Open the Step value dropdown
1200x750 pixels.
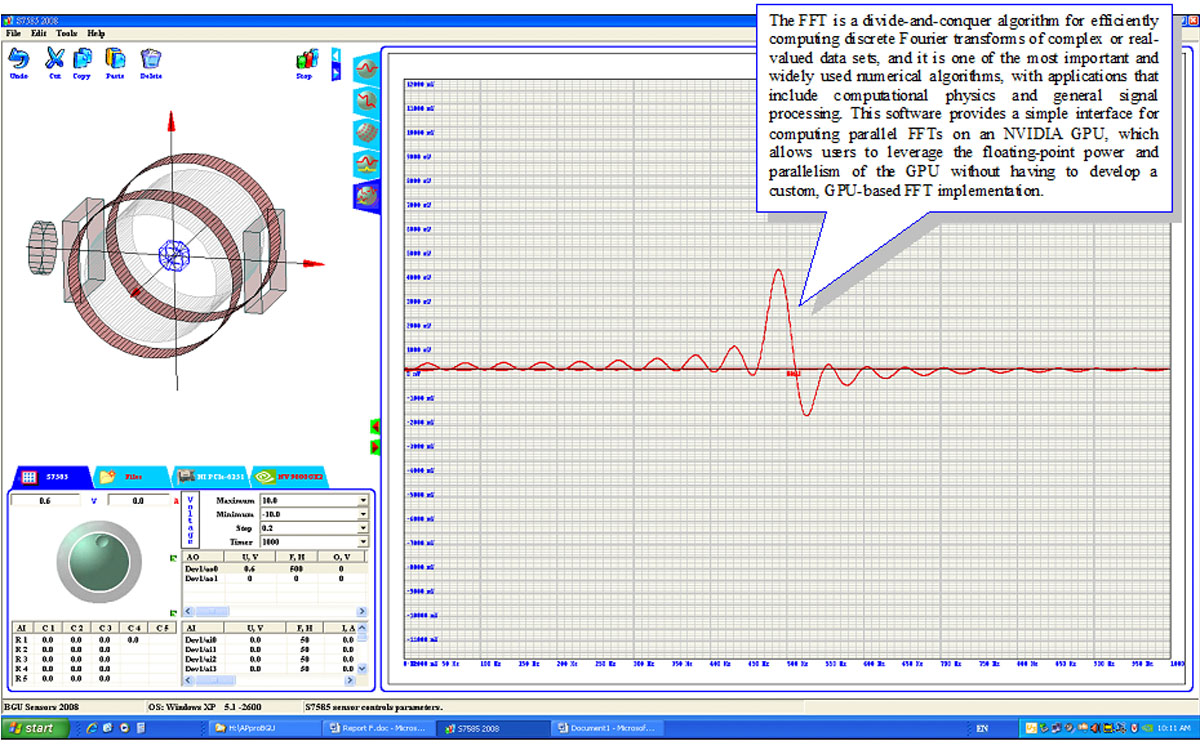(362, 527)
